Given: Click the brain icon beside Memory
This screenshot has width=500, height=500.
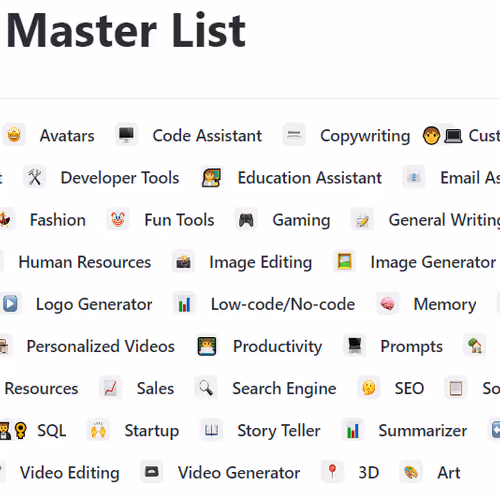Looking at the screenshot, I should [387, 304].
